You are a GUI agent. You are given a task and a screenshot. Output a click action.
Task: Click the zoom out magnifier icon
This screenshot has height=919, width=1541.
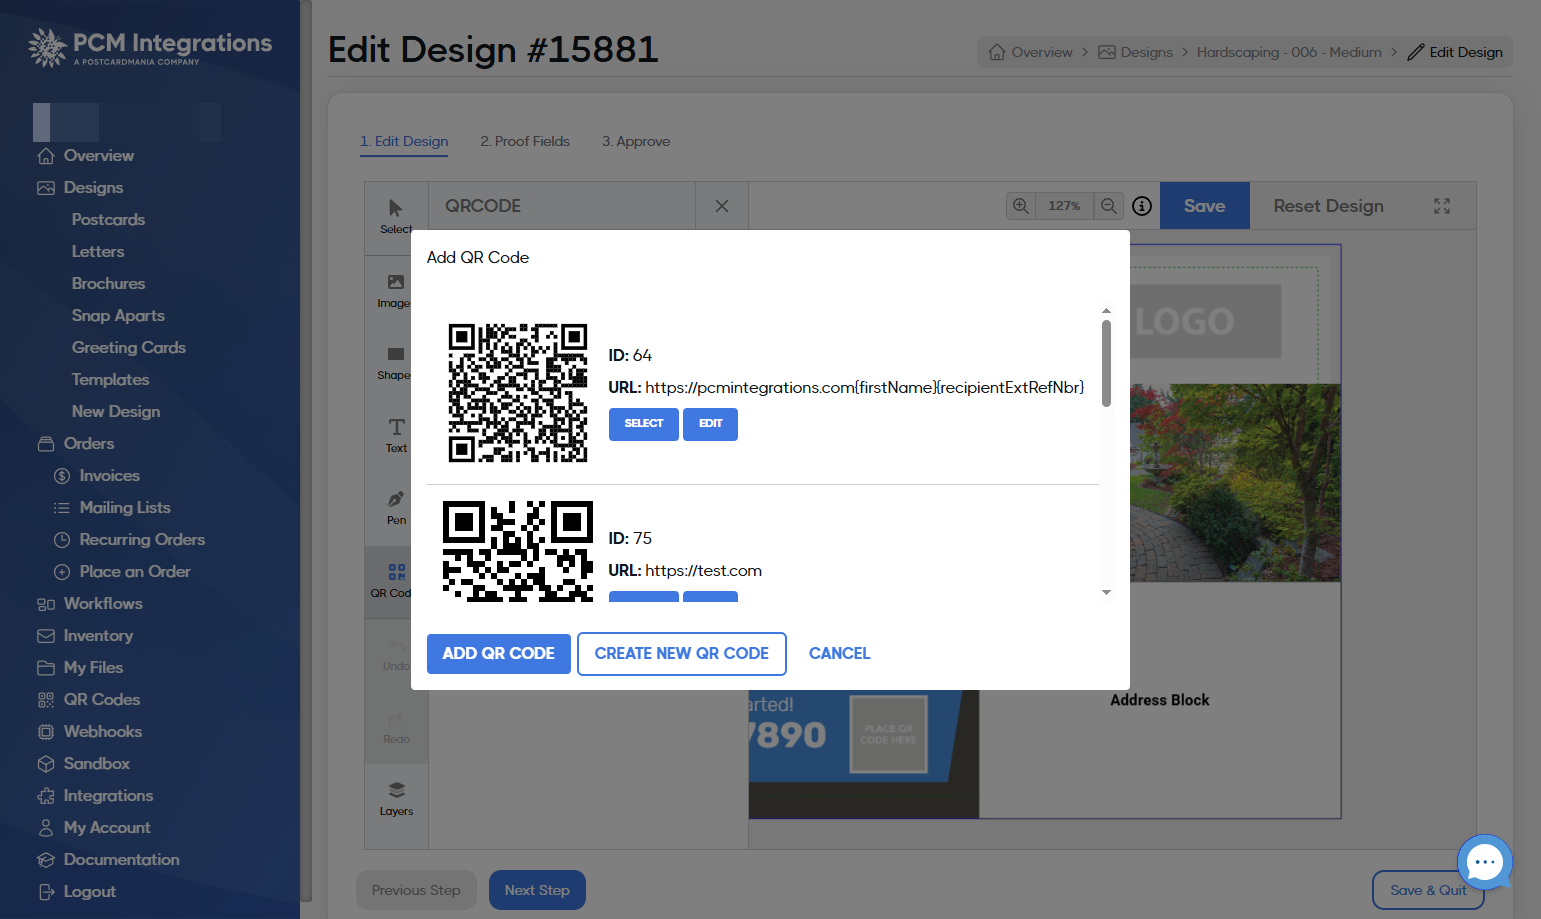[1109, 206]
